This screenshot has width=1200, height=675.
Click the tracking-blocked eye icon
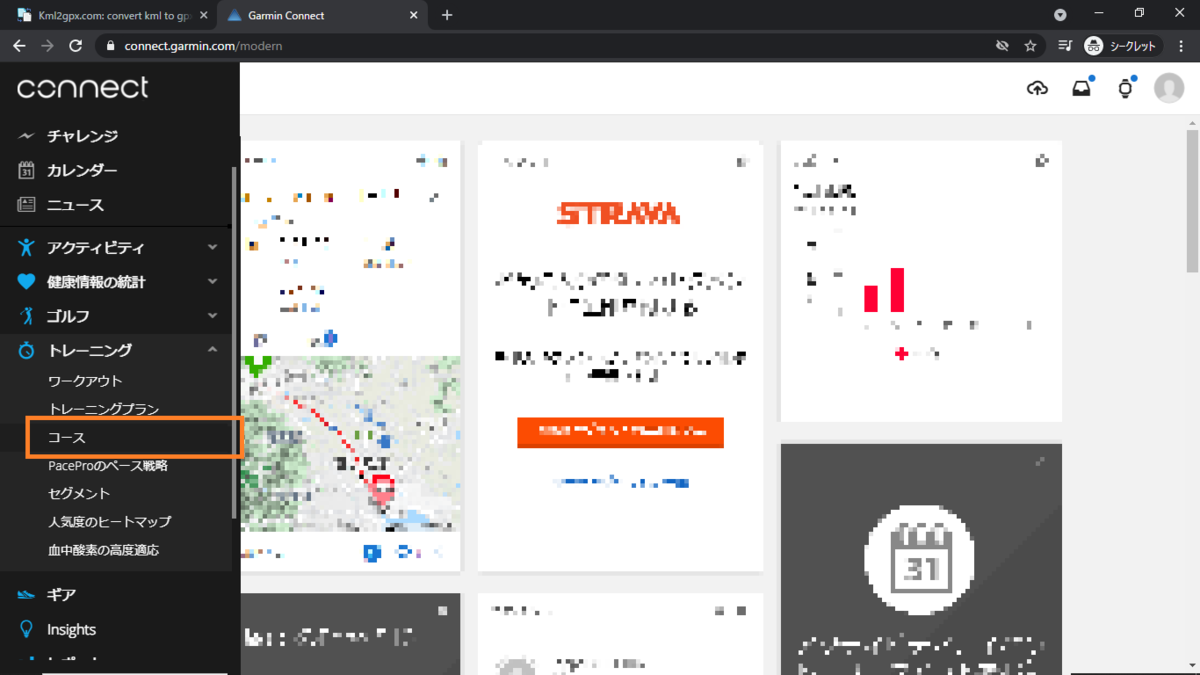[1002, 46]
